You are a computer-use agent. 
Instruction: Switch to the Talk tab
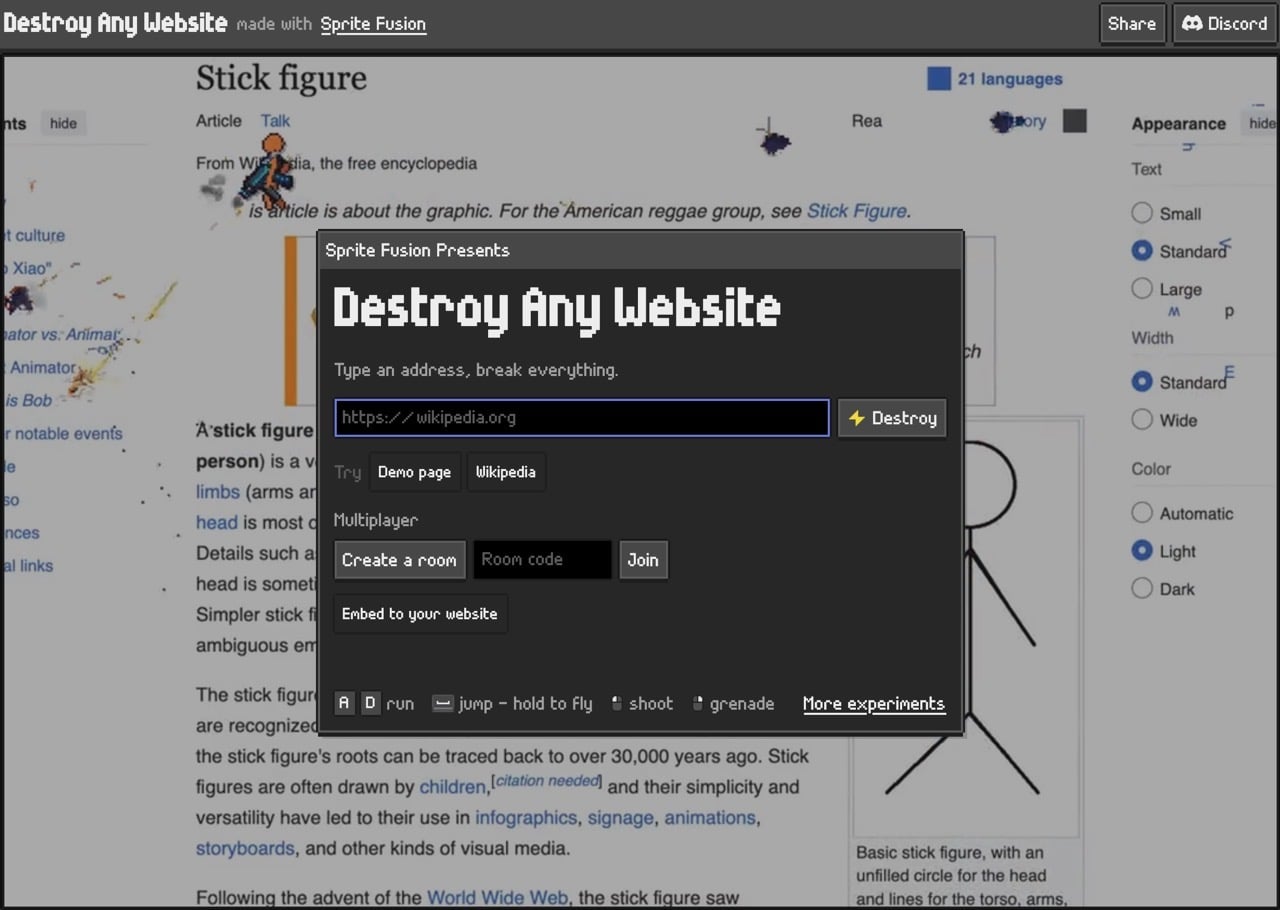275,121
